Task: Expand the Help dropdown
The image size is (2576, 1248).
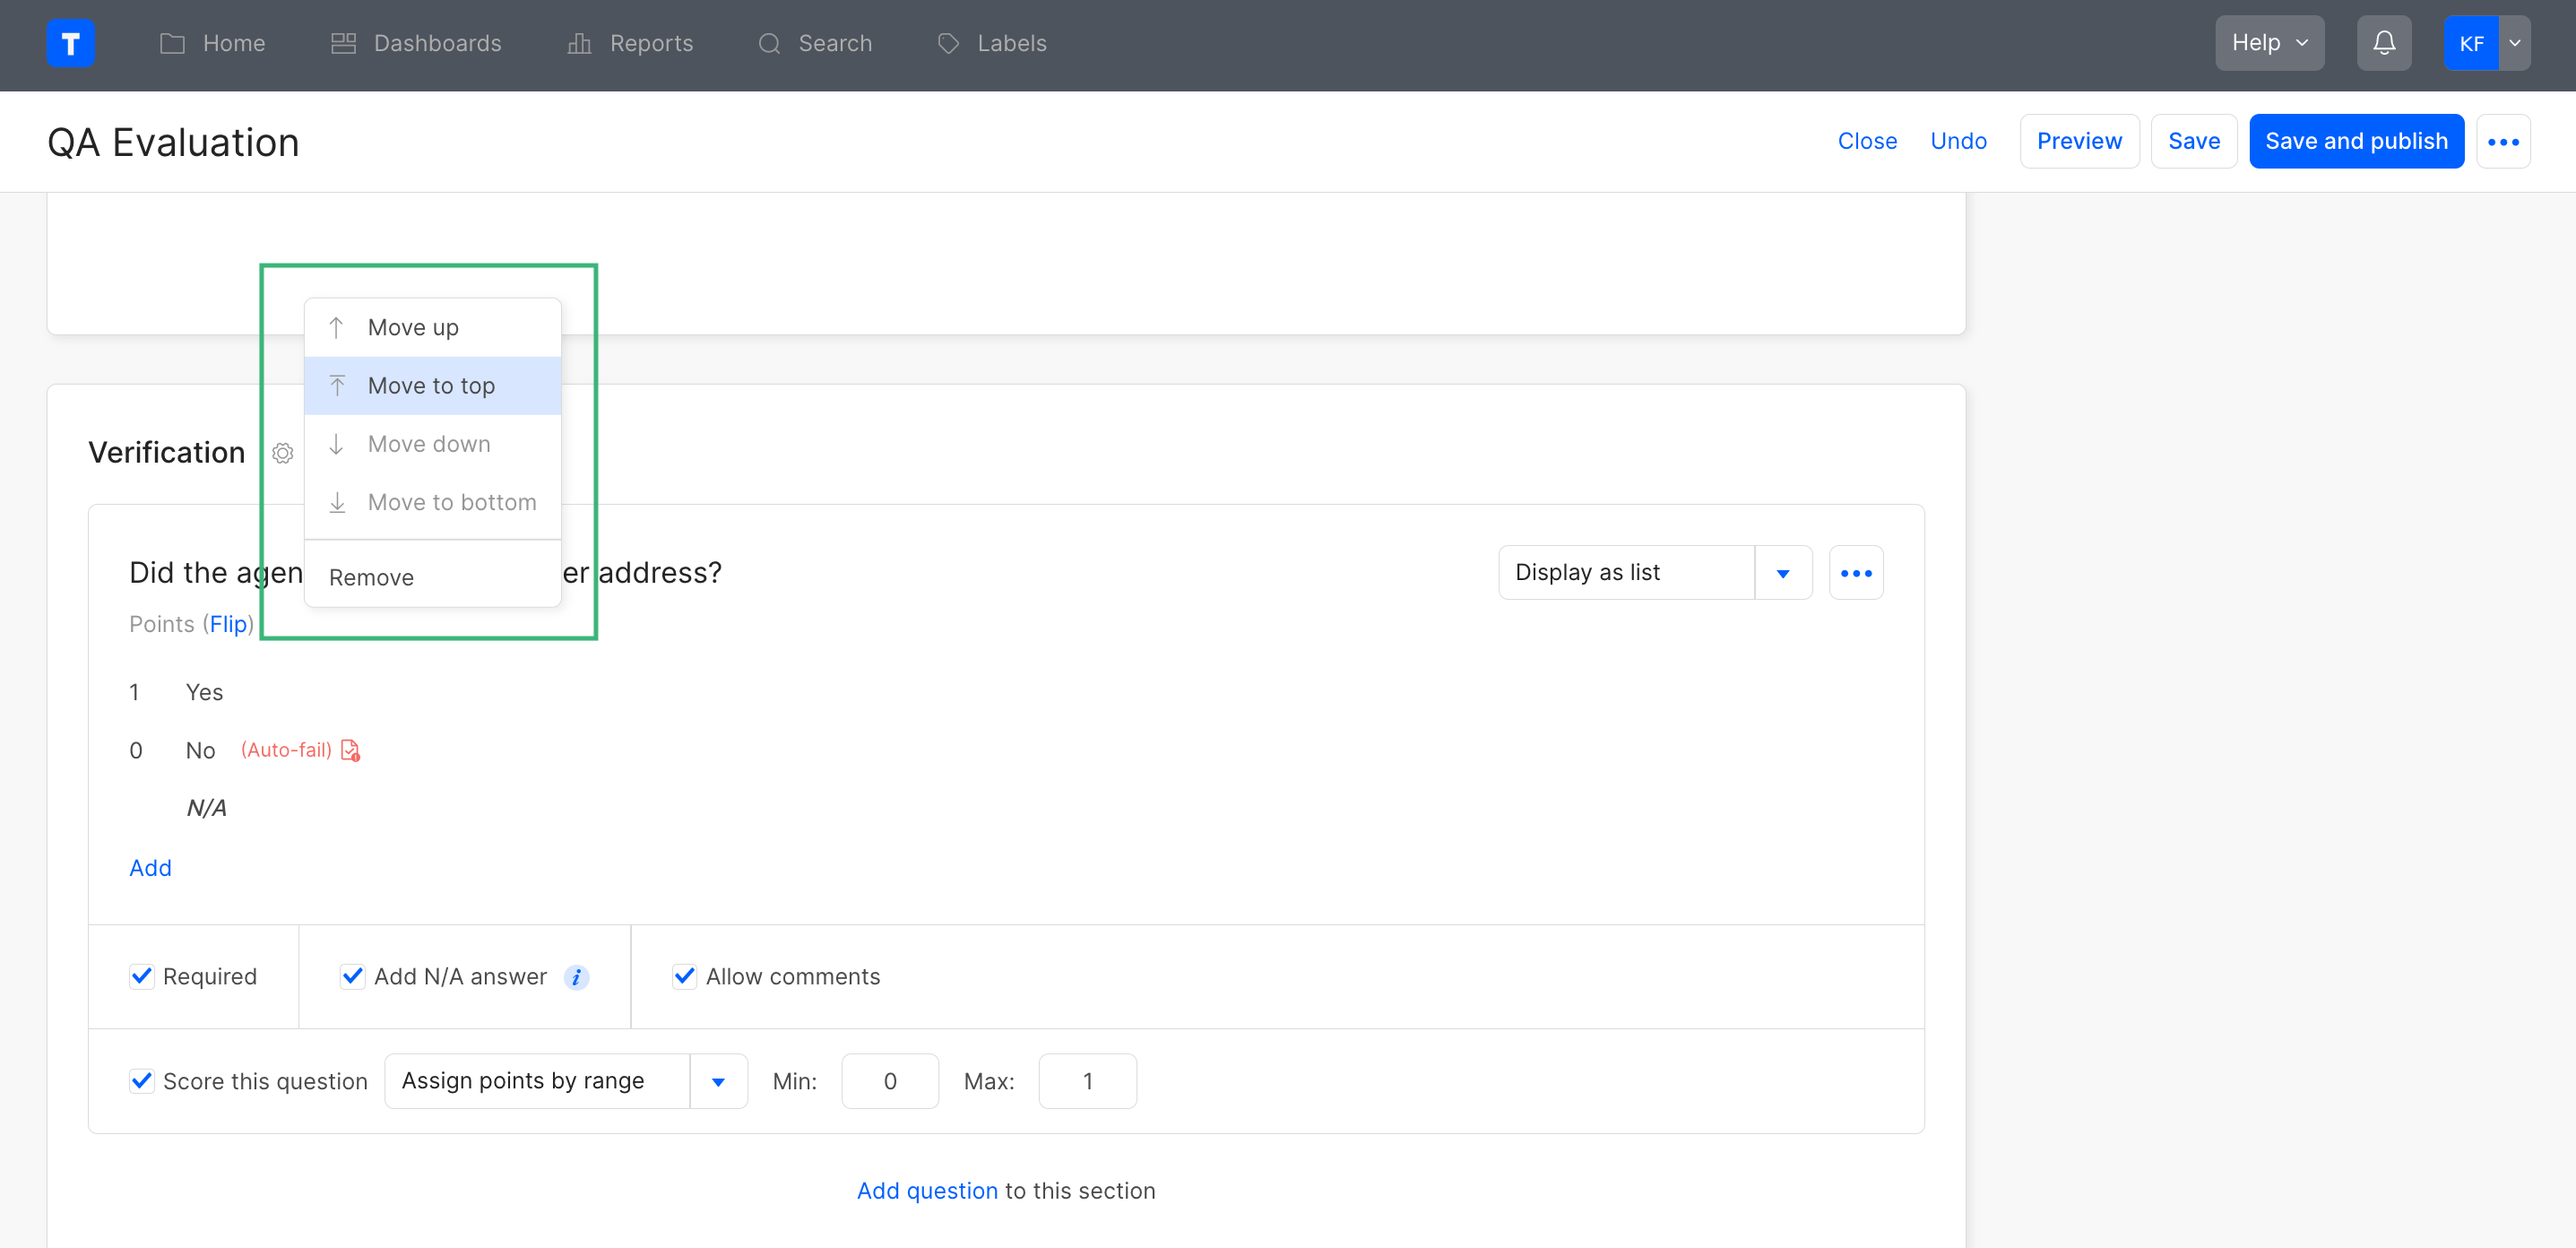Action: (2268, 43)
